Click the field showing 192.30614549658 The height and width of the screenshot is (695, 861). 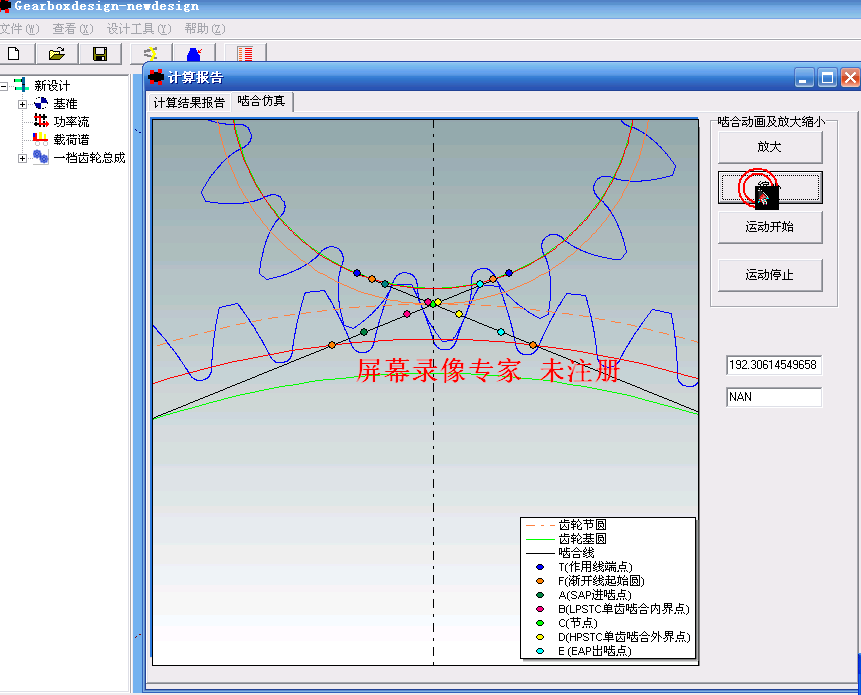(x=774, y=365)
